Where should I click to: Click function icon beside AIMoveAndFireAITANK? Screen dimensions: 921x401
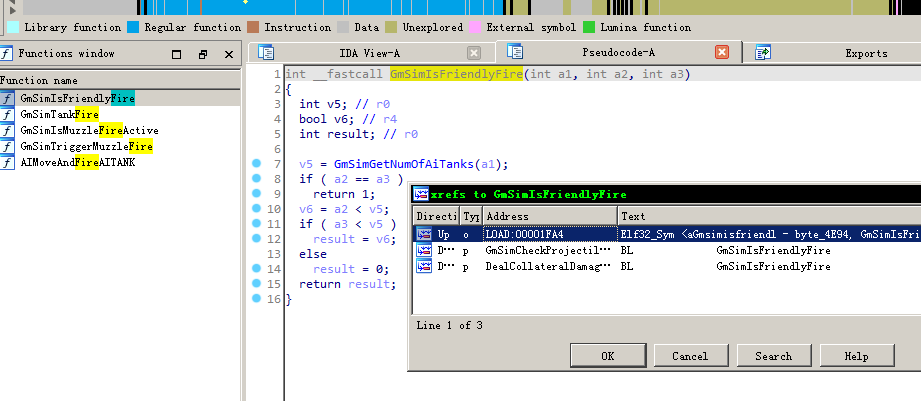6,163
